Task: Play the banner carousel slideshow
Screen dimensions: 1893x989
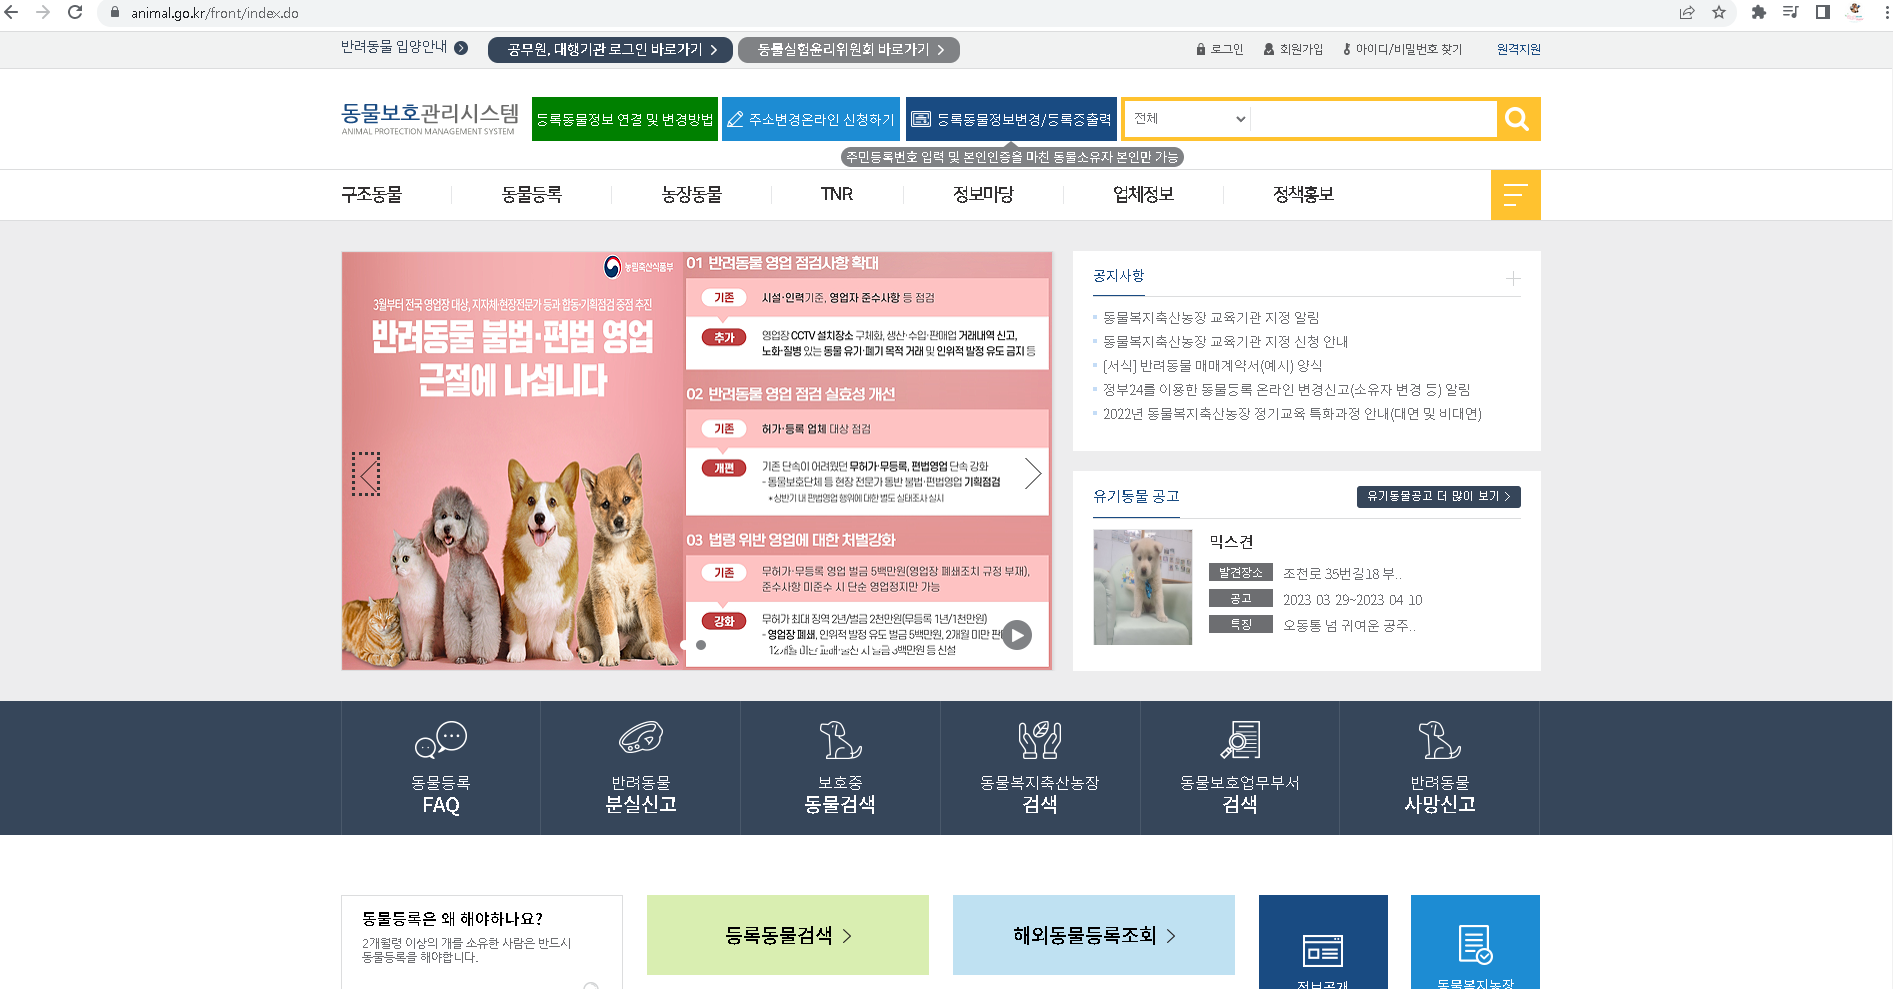Action: 1017,634
